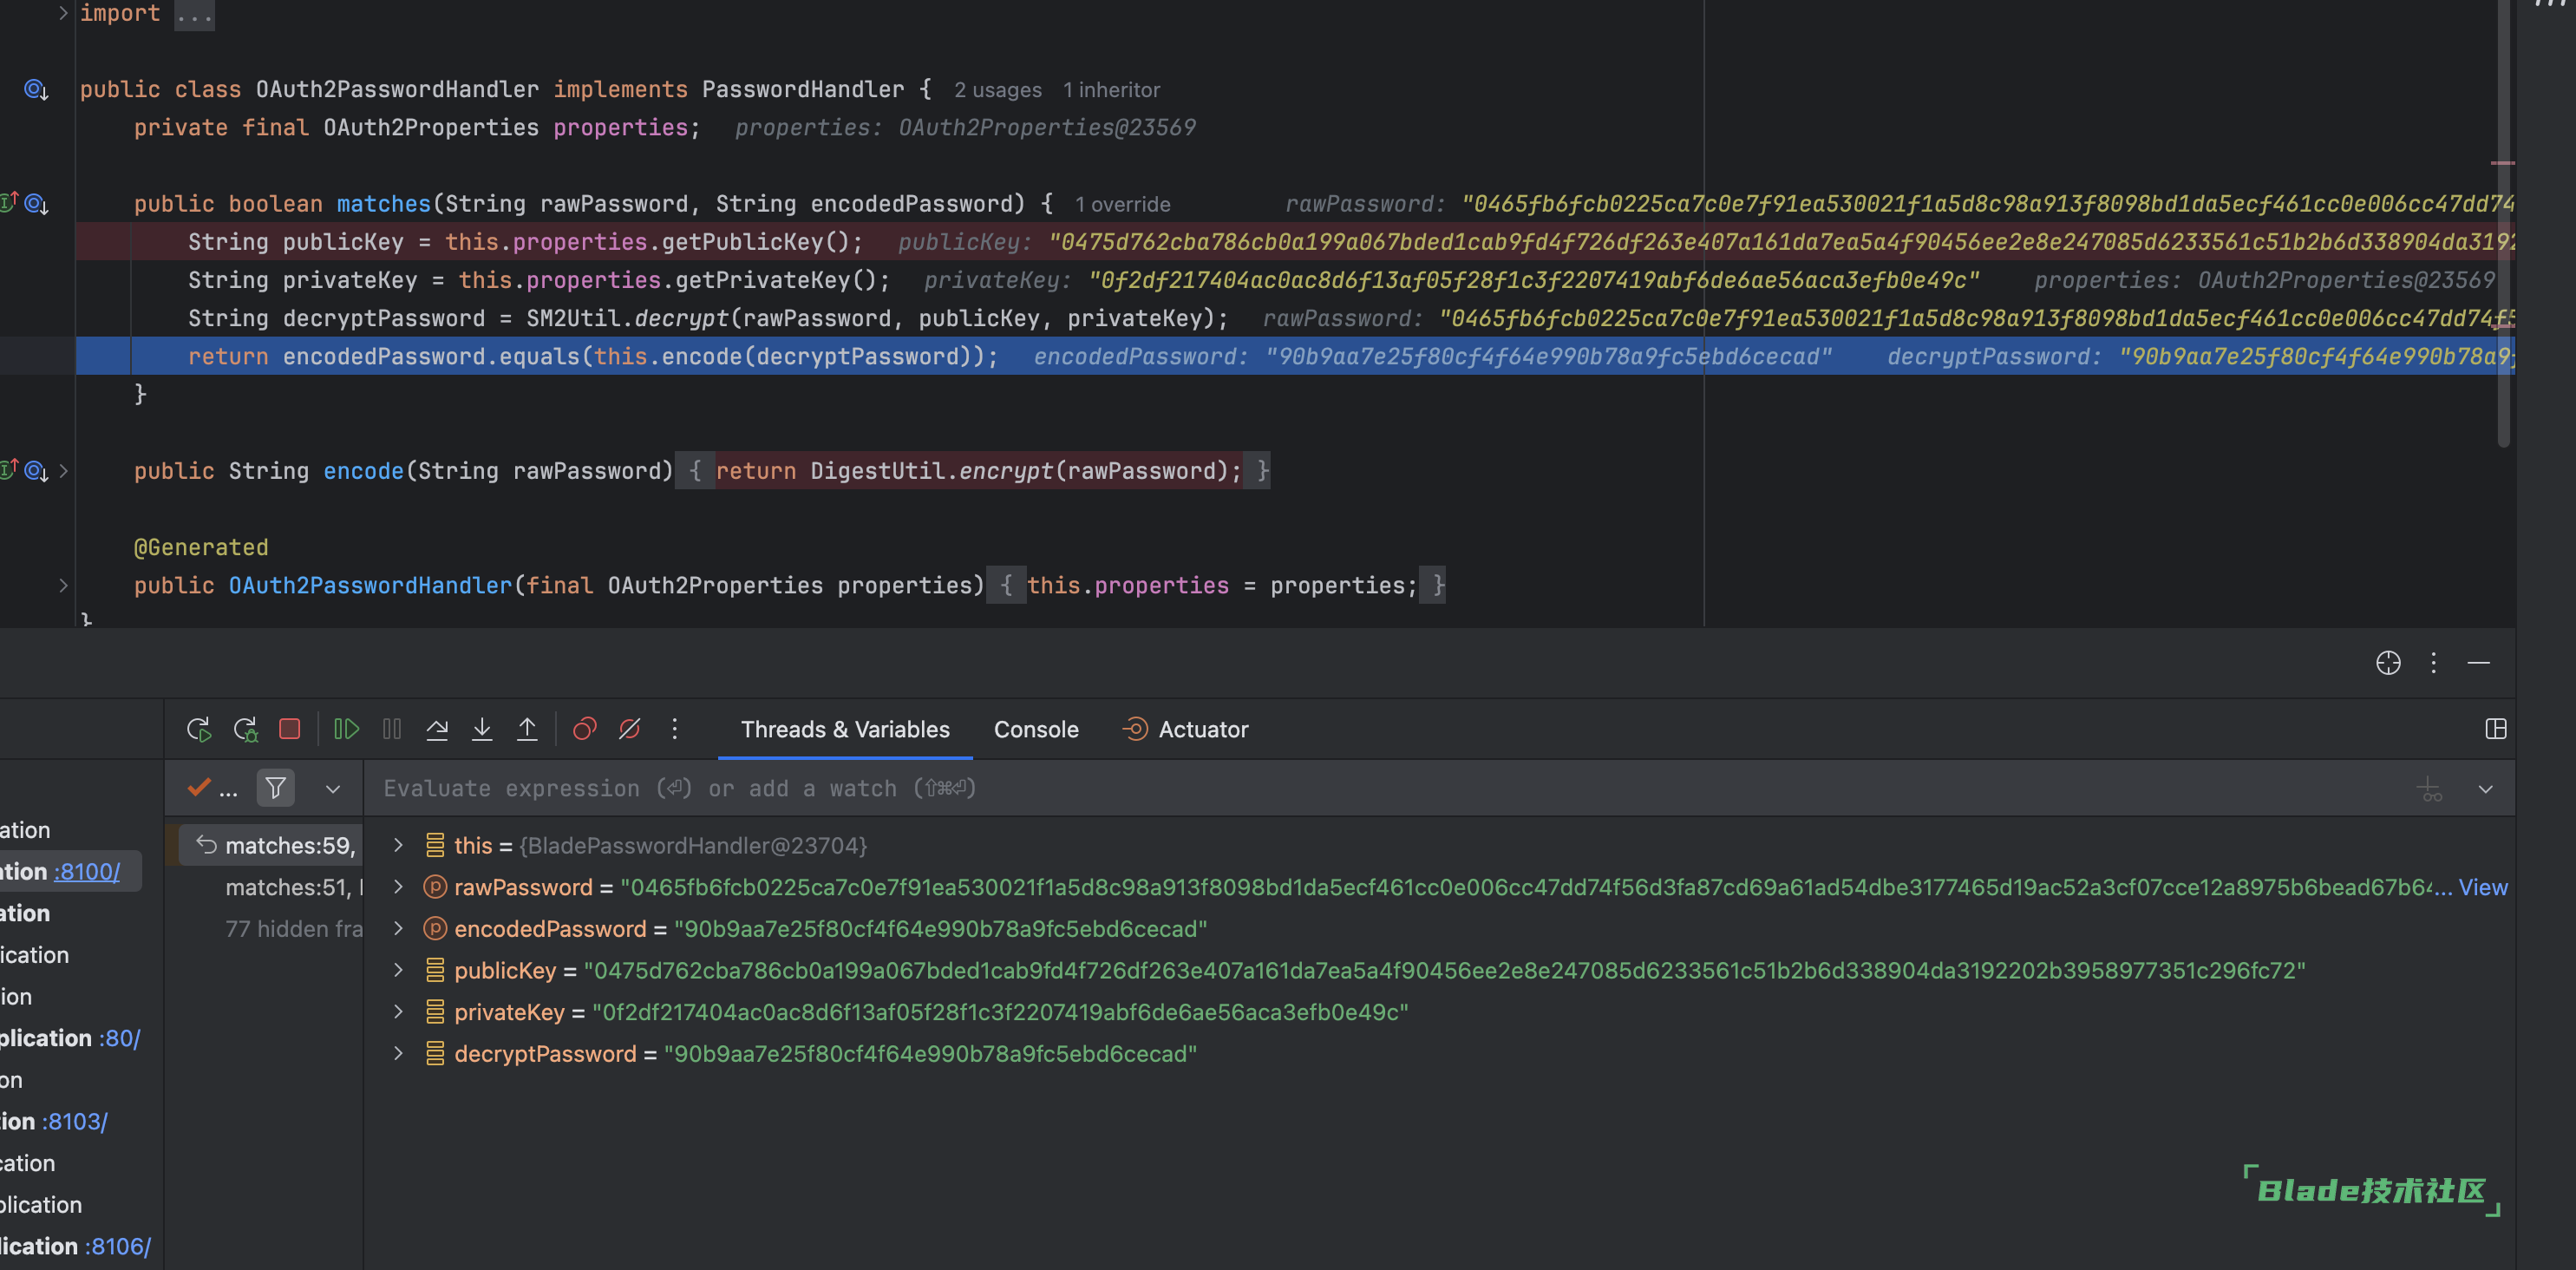Expand the 'this' variable node
Screen dimensions: 2576x1270
point(399,845)
